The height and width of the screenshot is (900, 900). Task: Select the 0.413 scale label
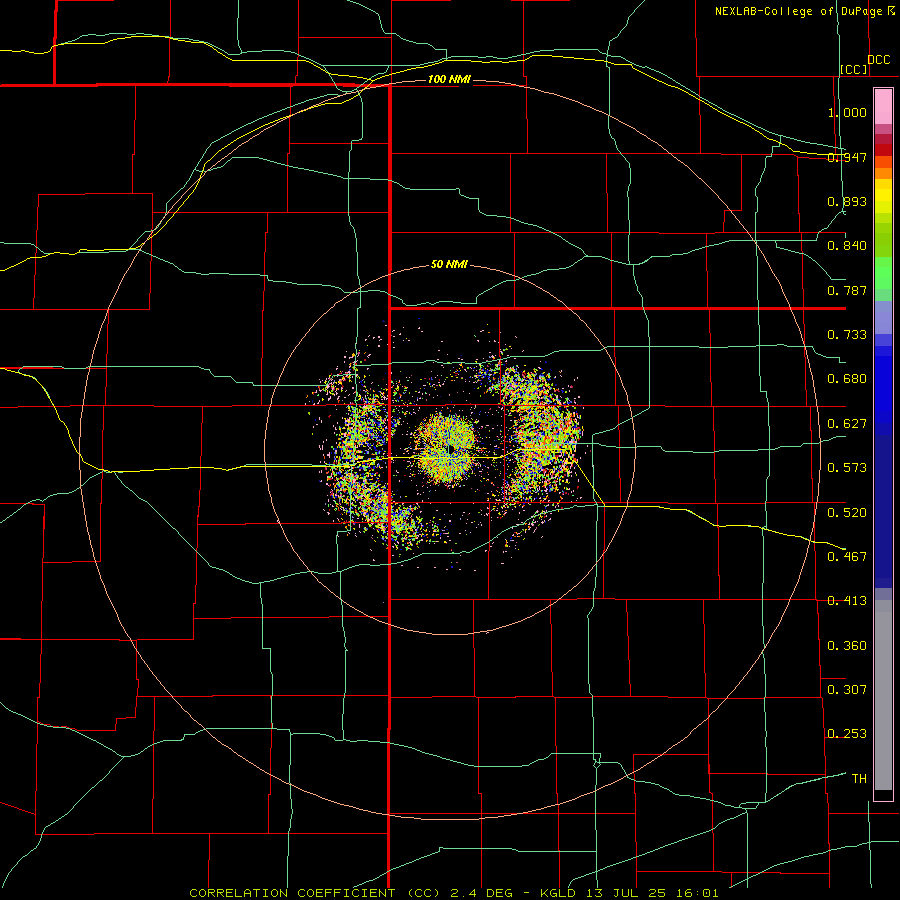(847, 601)
